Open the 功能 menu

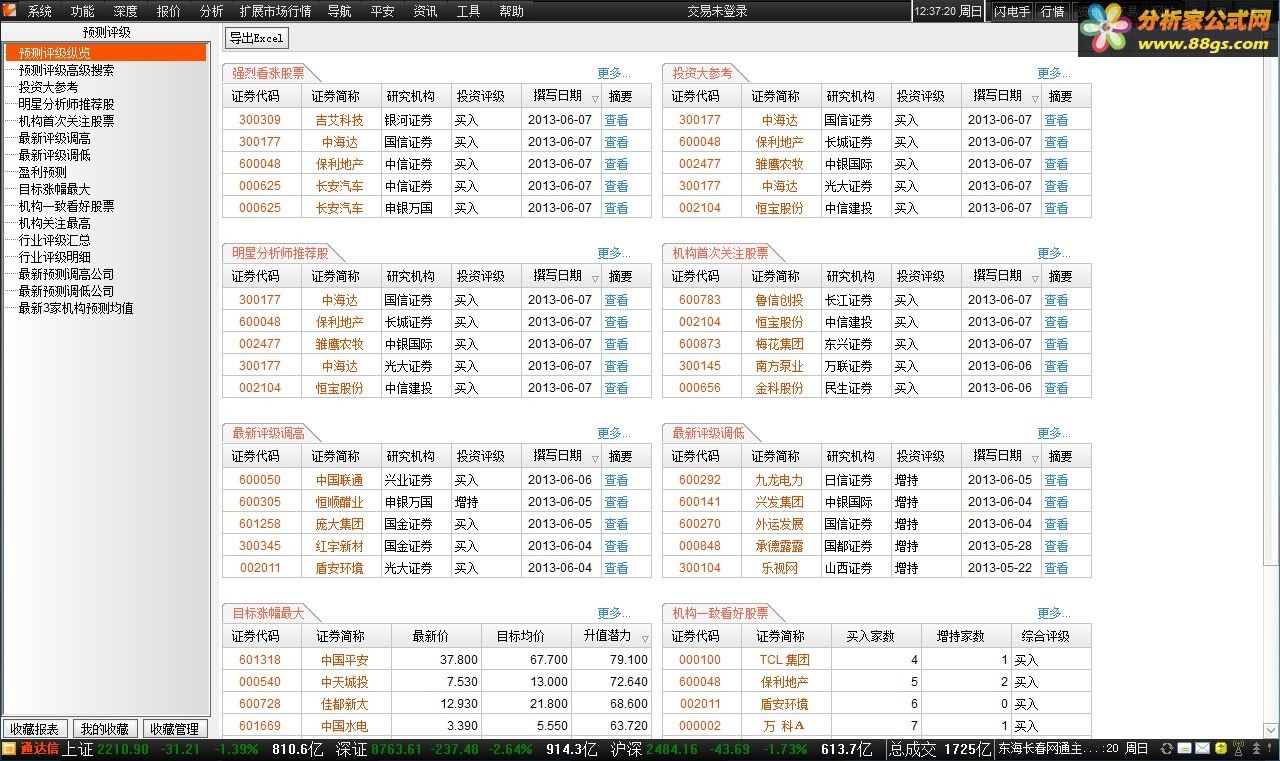click(x=83, y=12)
